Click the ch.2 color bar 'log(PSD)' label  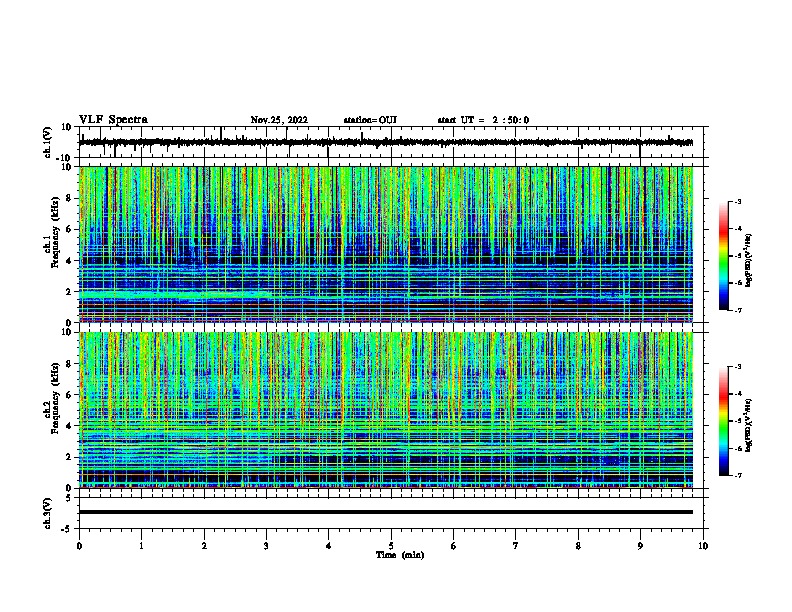(x=748, y=425)
